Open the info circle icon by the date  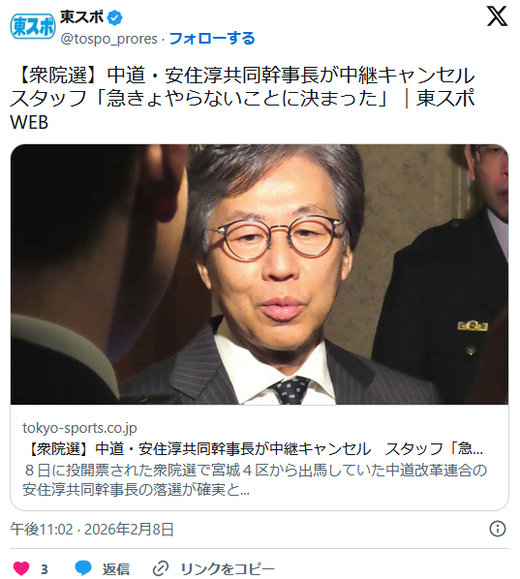(497, 529)
